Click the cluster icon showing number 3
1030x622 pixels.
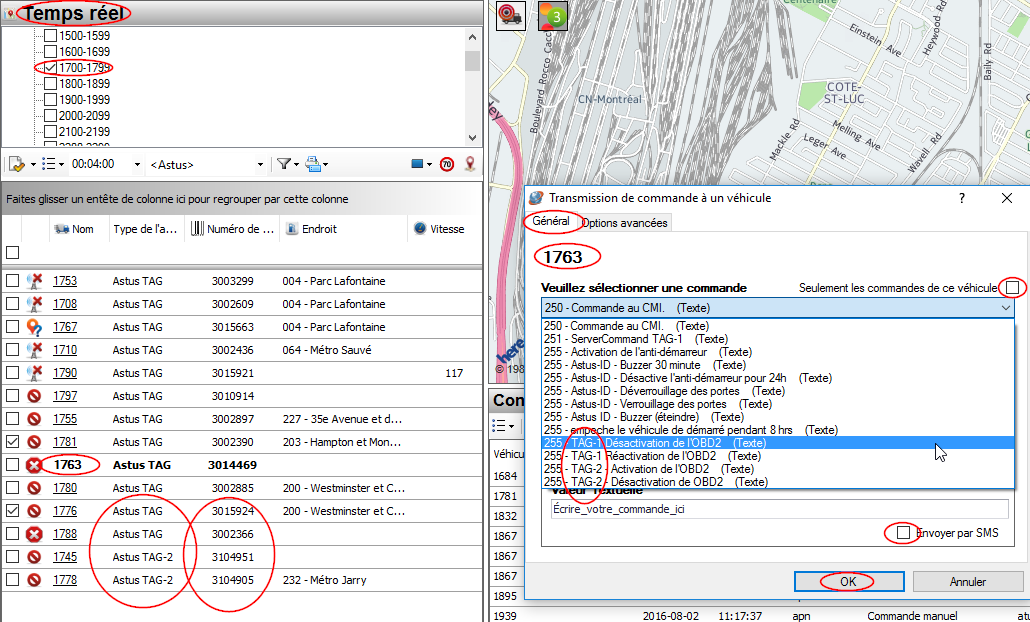[x=552, y=16]
